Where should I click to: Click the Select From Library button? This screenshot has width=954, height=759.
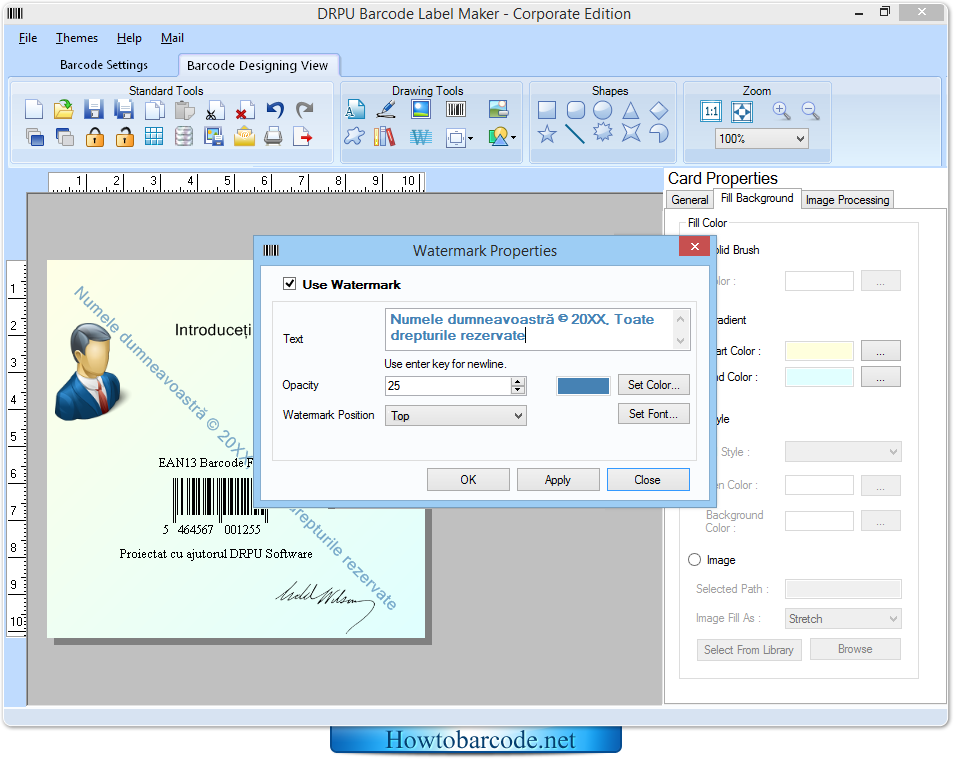click(x=749, y=650)
